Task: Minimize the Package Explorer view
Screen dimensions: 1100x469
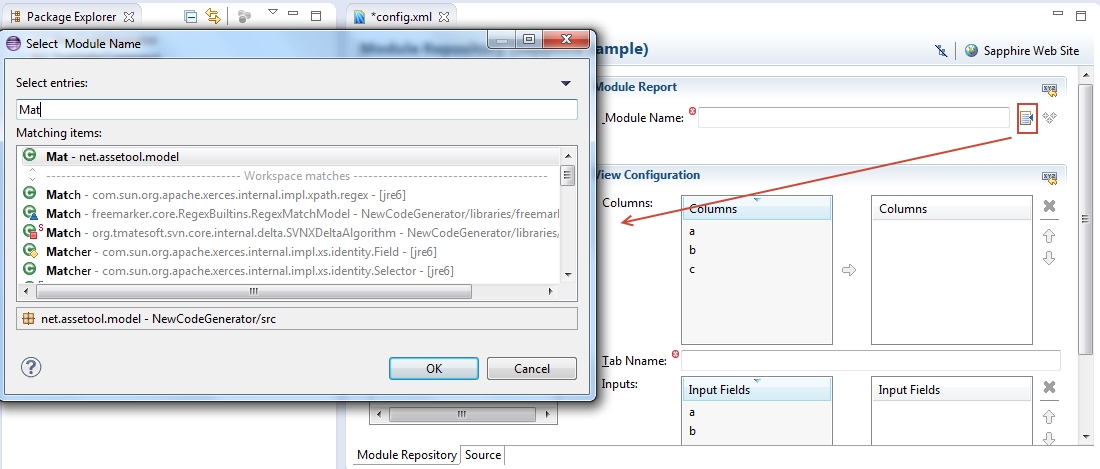Action: 293,14
